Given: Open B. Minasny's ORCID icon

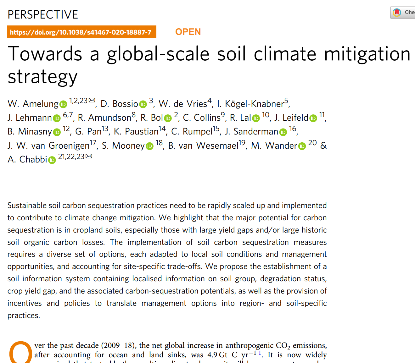Looking at the screenshot, I should click(57, 132).
